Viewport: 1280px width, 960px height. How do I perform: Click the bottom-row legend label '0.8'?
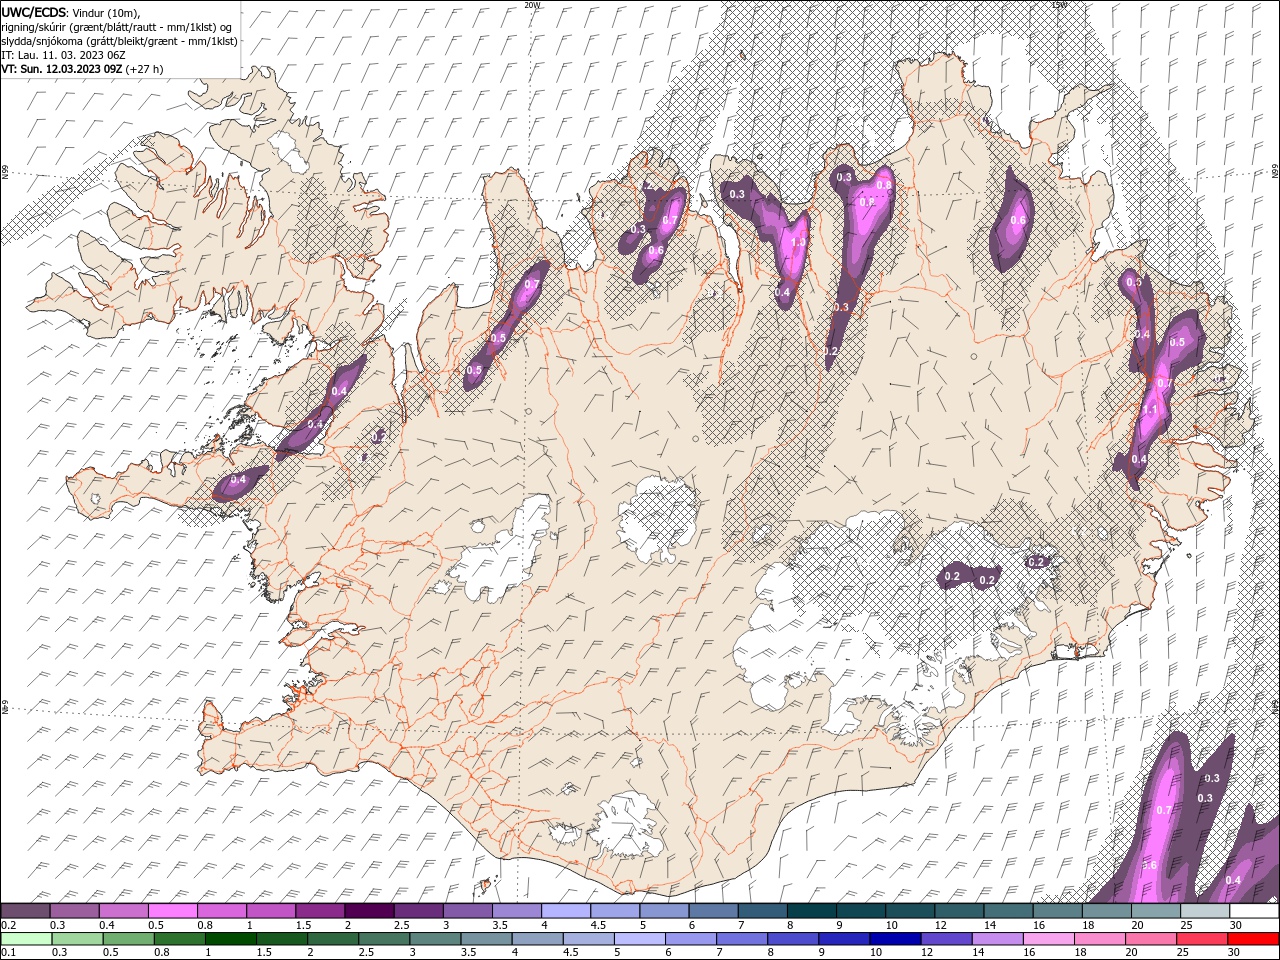162,953
